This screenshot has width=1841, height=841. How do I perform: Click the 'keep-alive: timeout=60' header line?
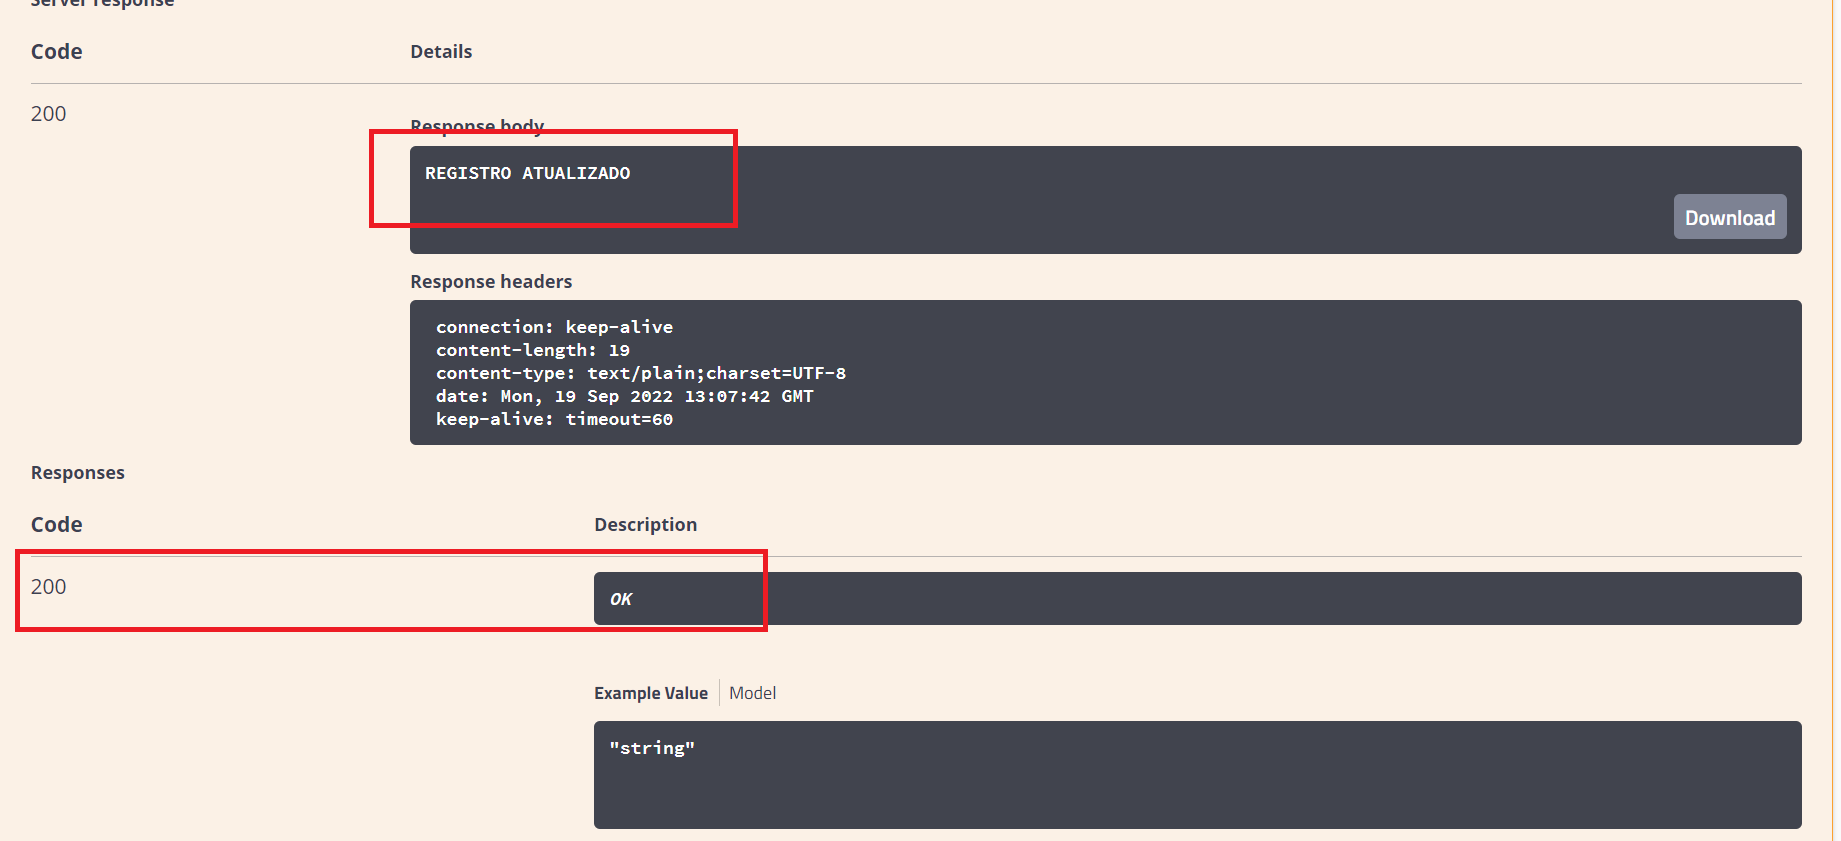coord(554,419)
